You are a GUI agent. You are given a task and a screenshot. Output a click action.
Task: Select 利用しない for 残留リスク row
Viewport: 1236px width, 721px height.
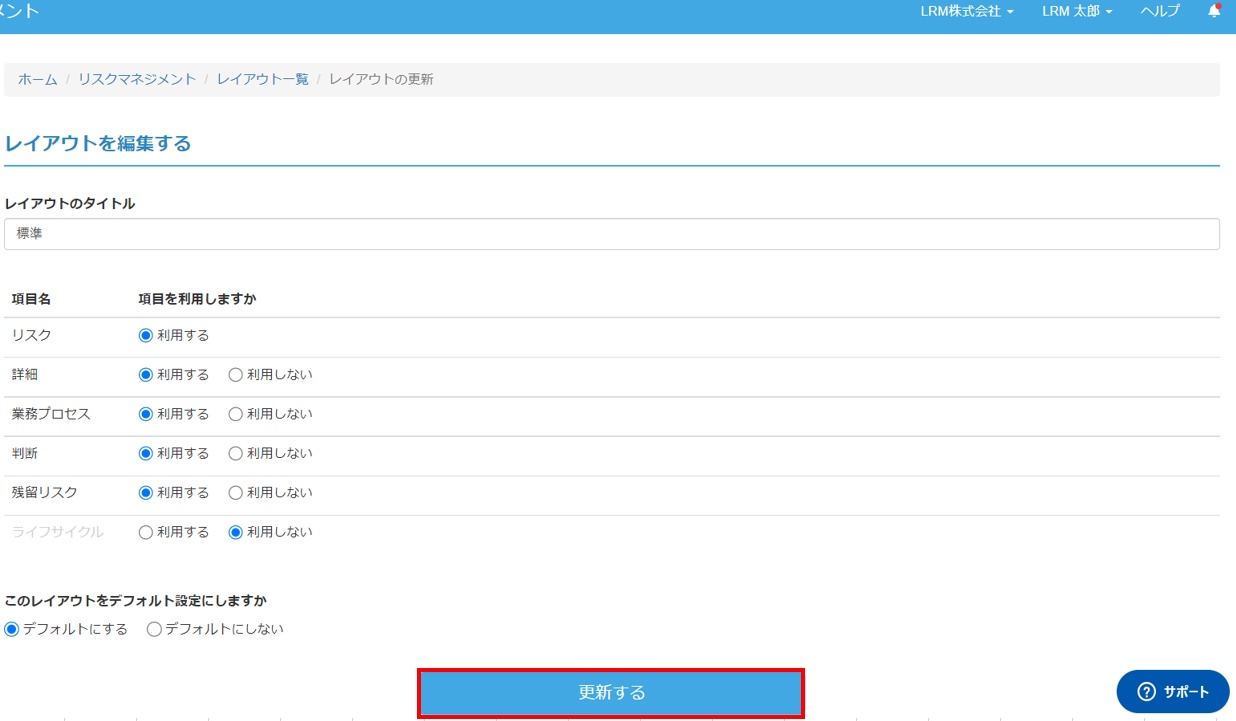pos(236,493)
